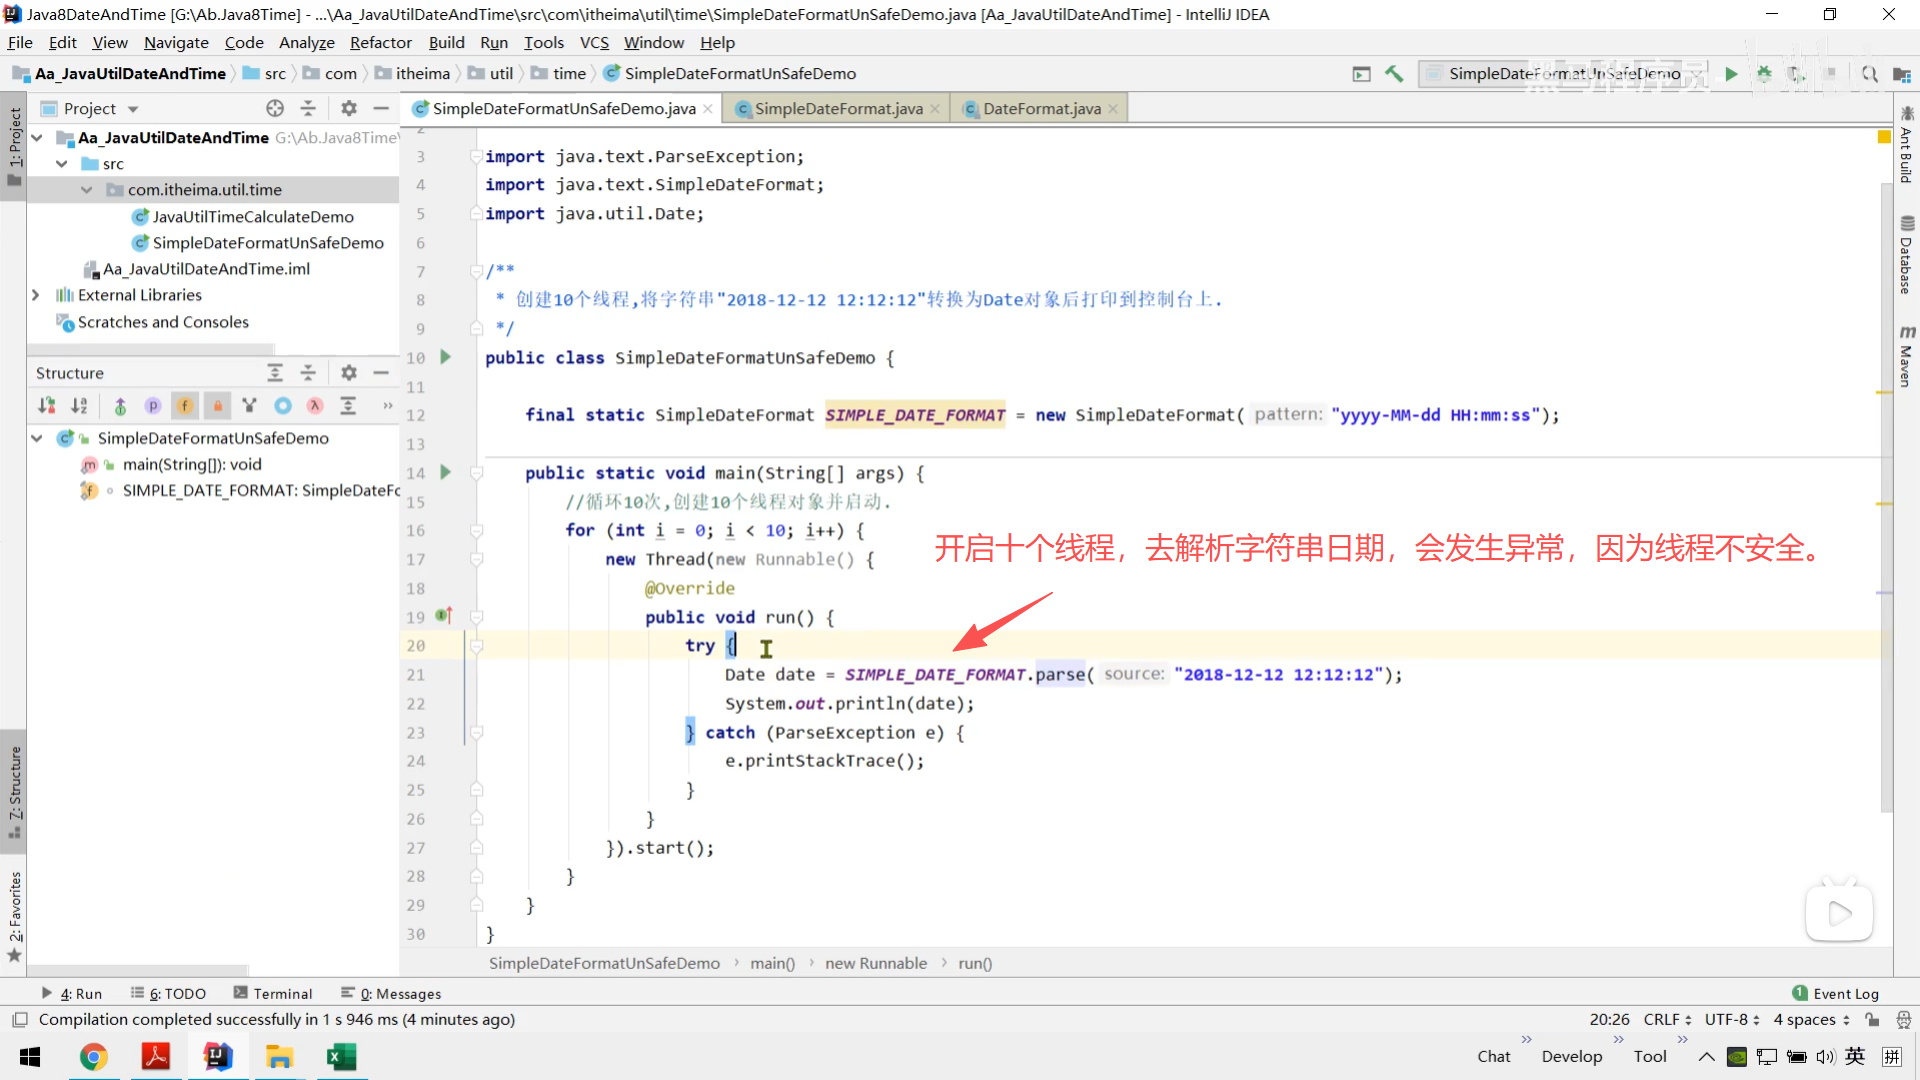Open Structure panel settings gear
This screenshot has height=1080, width=1920.
tap(348, 373)
